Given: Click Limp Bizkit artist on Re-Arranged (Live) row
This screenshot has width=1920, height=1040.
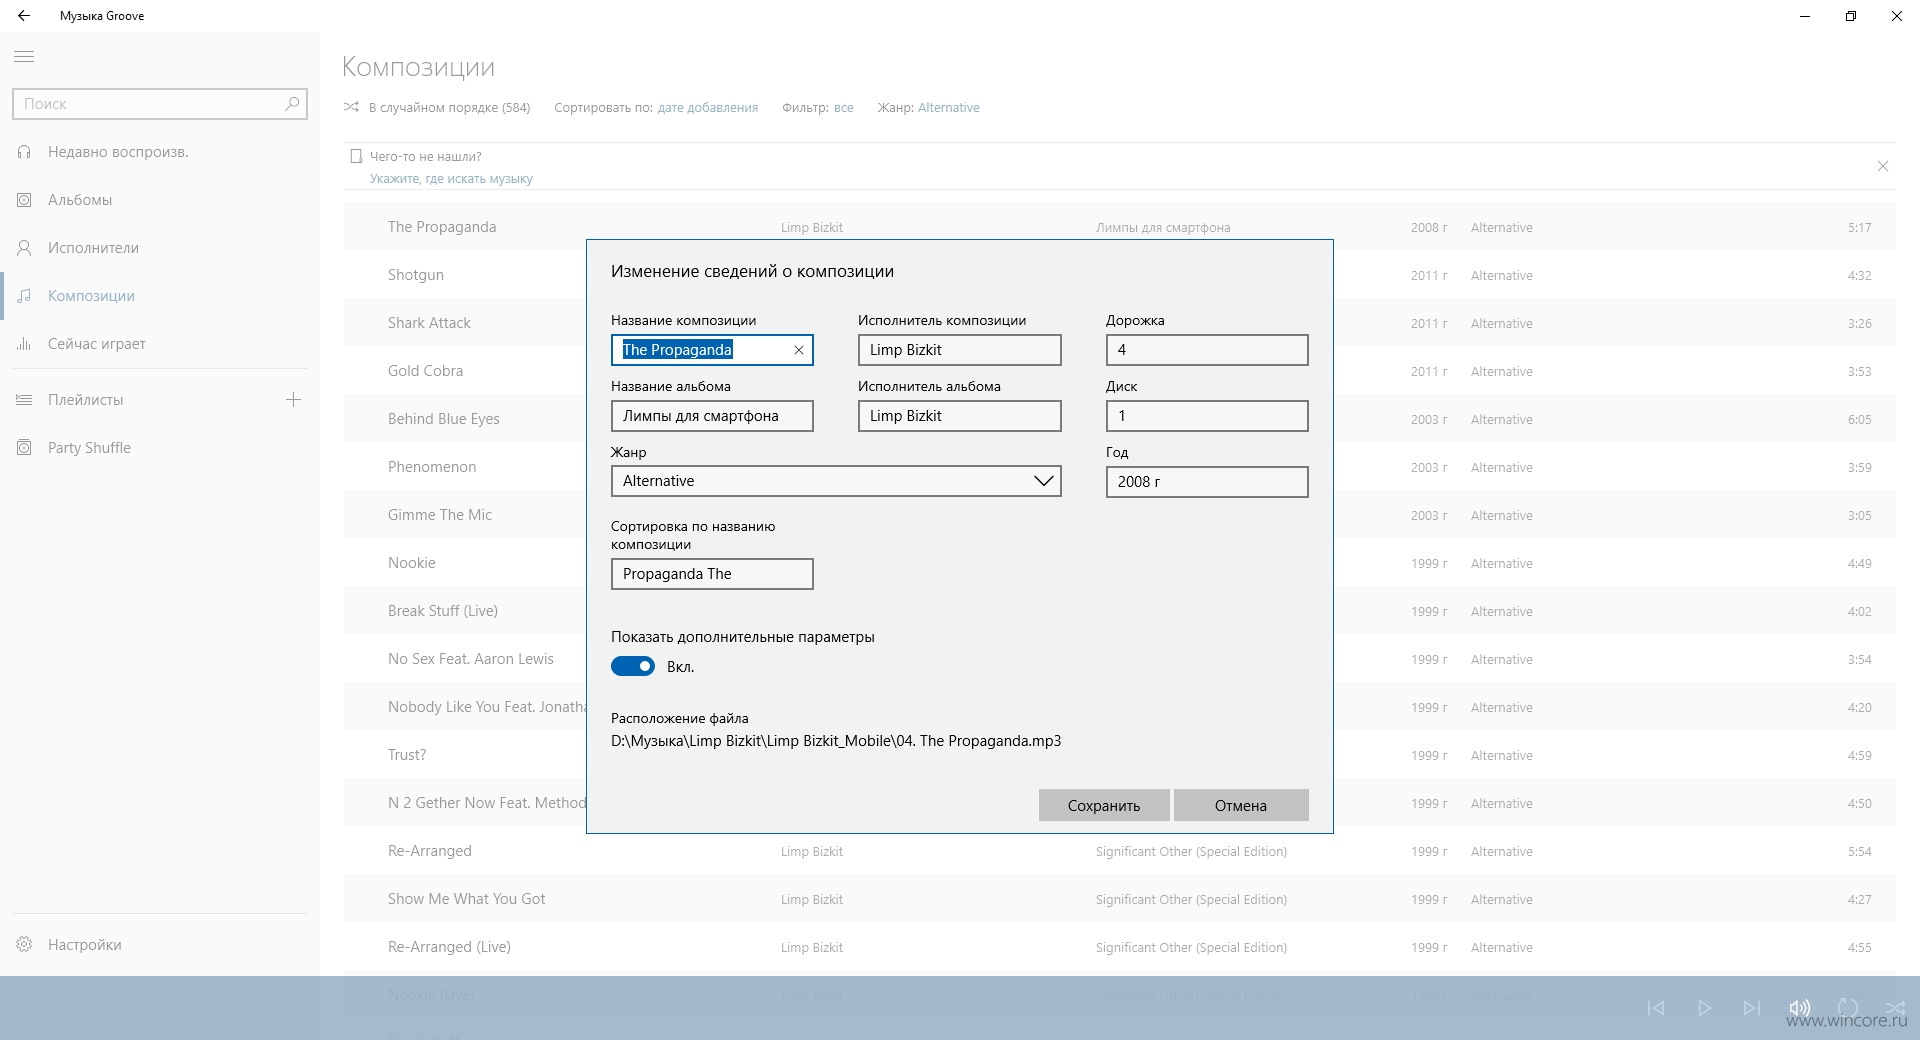Looking at the screenshot, I should click(812, 948).
